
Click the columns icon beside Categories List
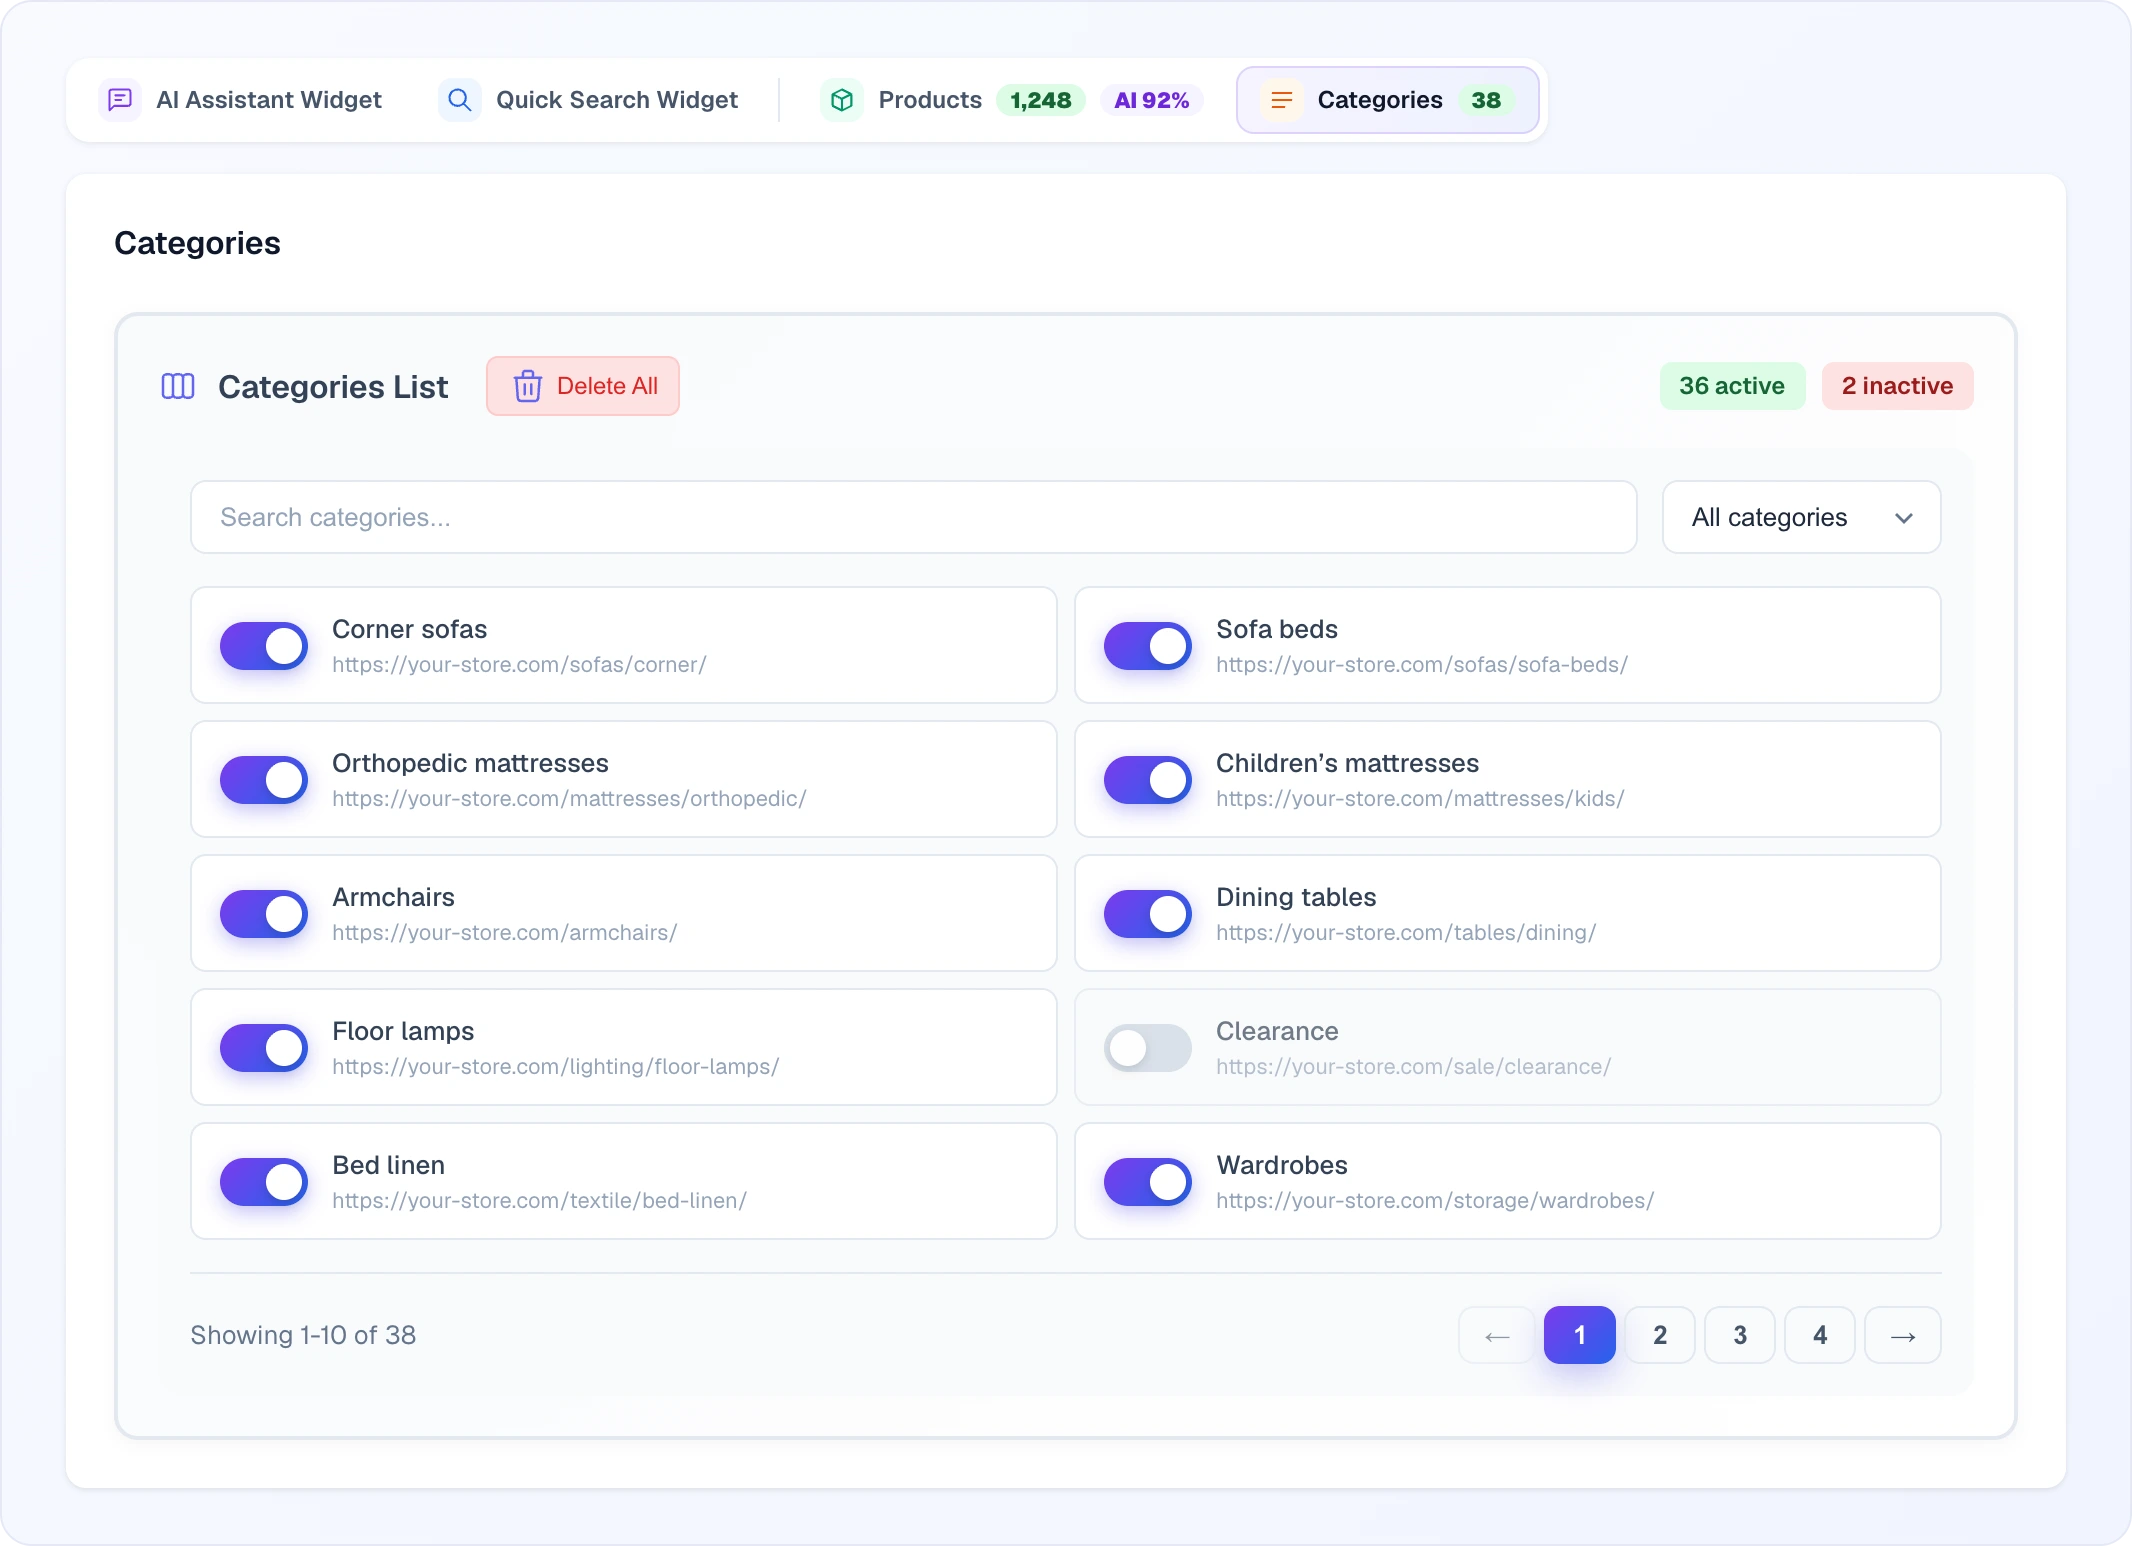tap(178, 386)
